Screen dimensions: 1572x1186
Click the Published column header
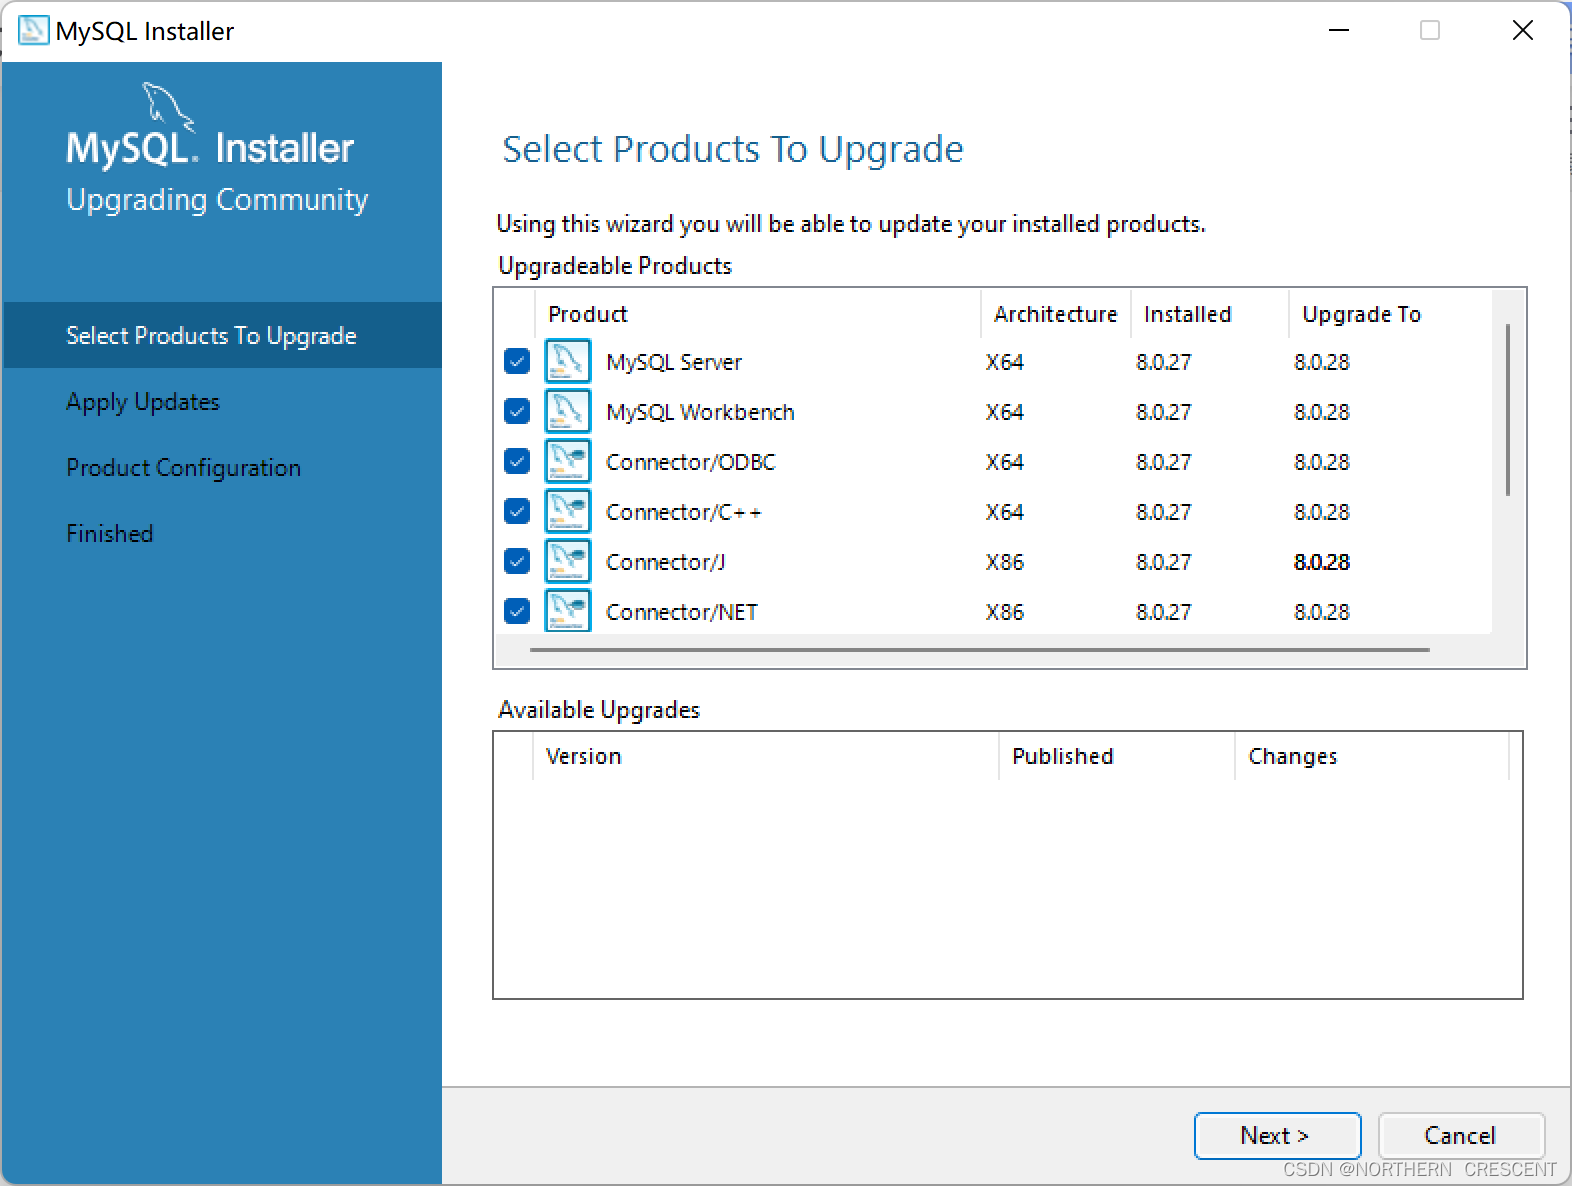[x=1117, y=756]
